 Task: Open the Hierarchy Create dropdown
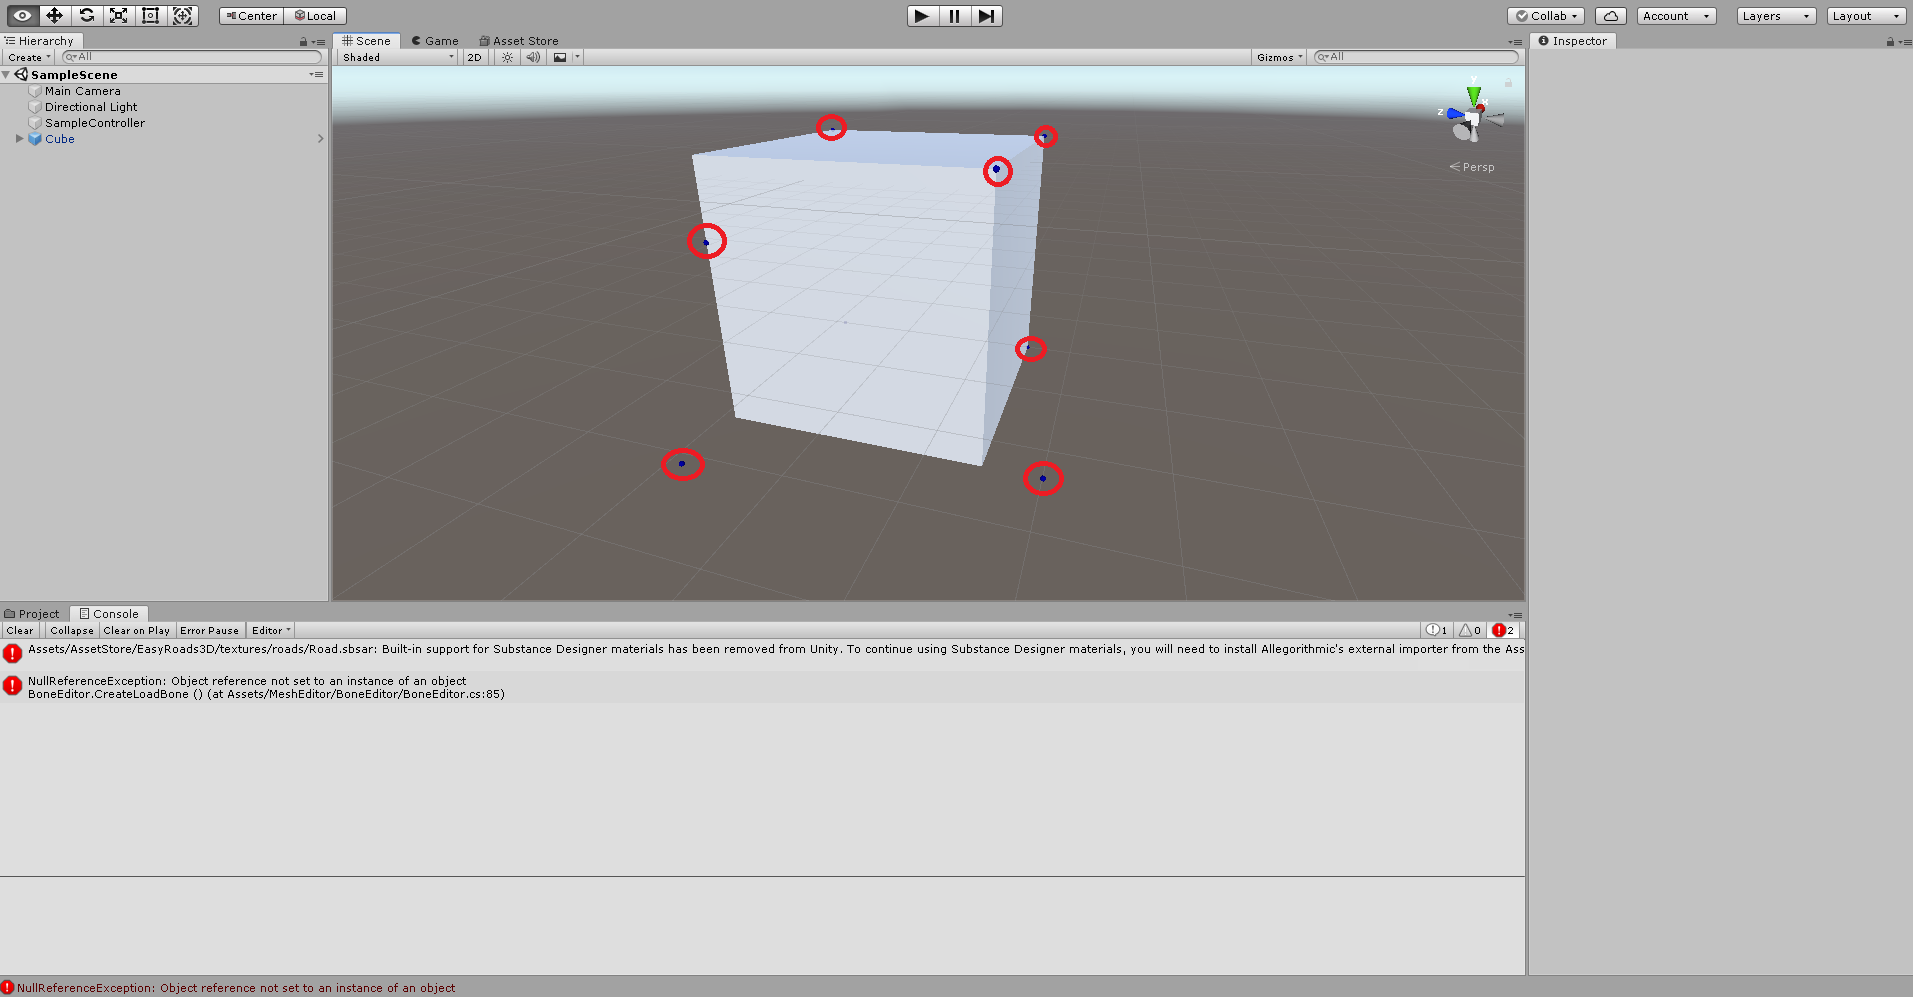tap(29, 57)
